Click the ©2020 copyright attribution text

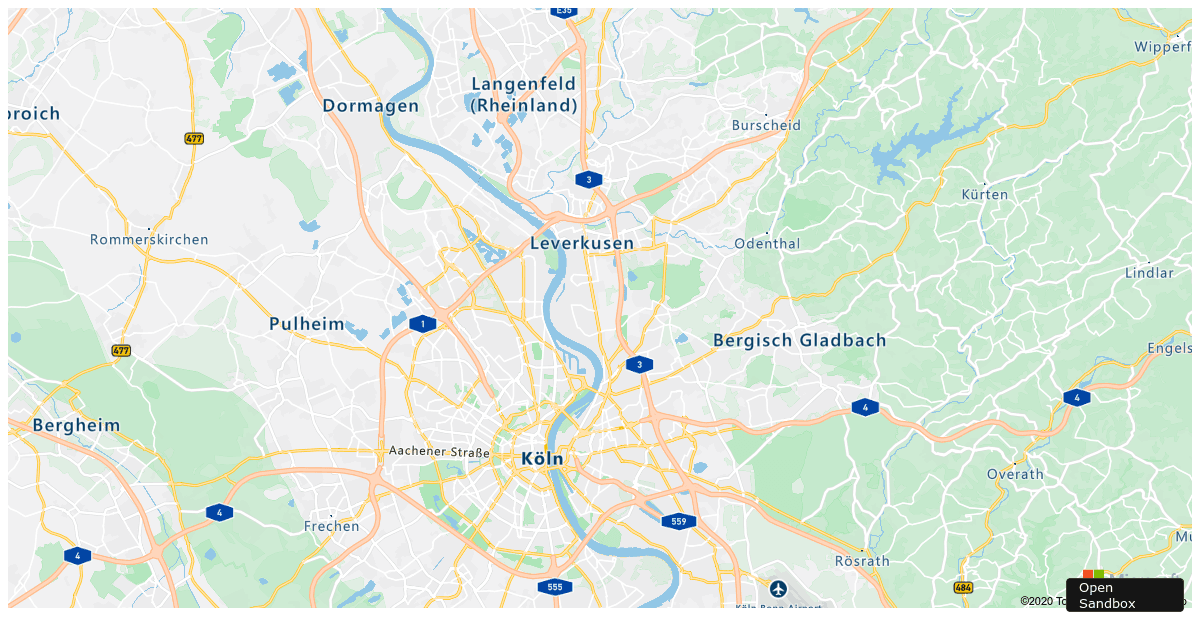point(1043,601)
